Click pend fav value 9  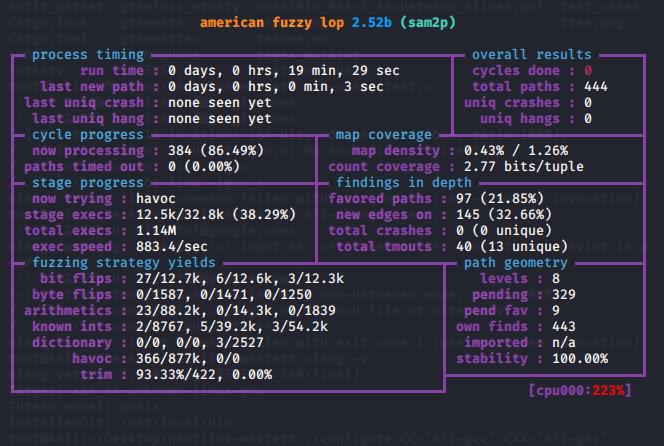click(x=556, y=311)
